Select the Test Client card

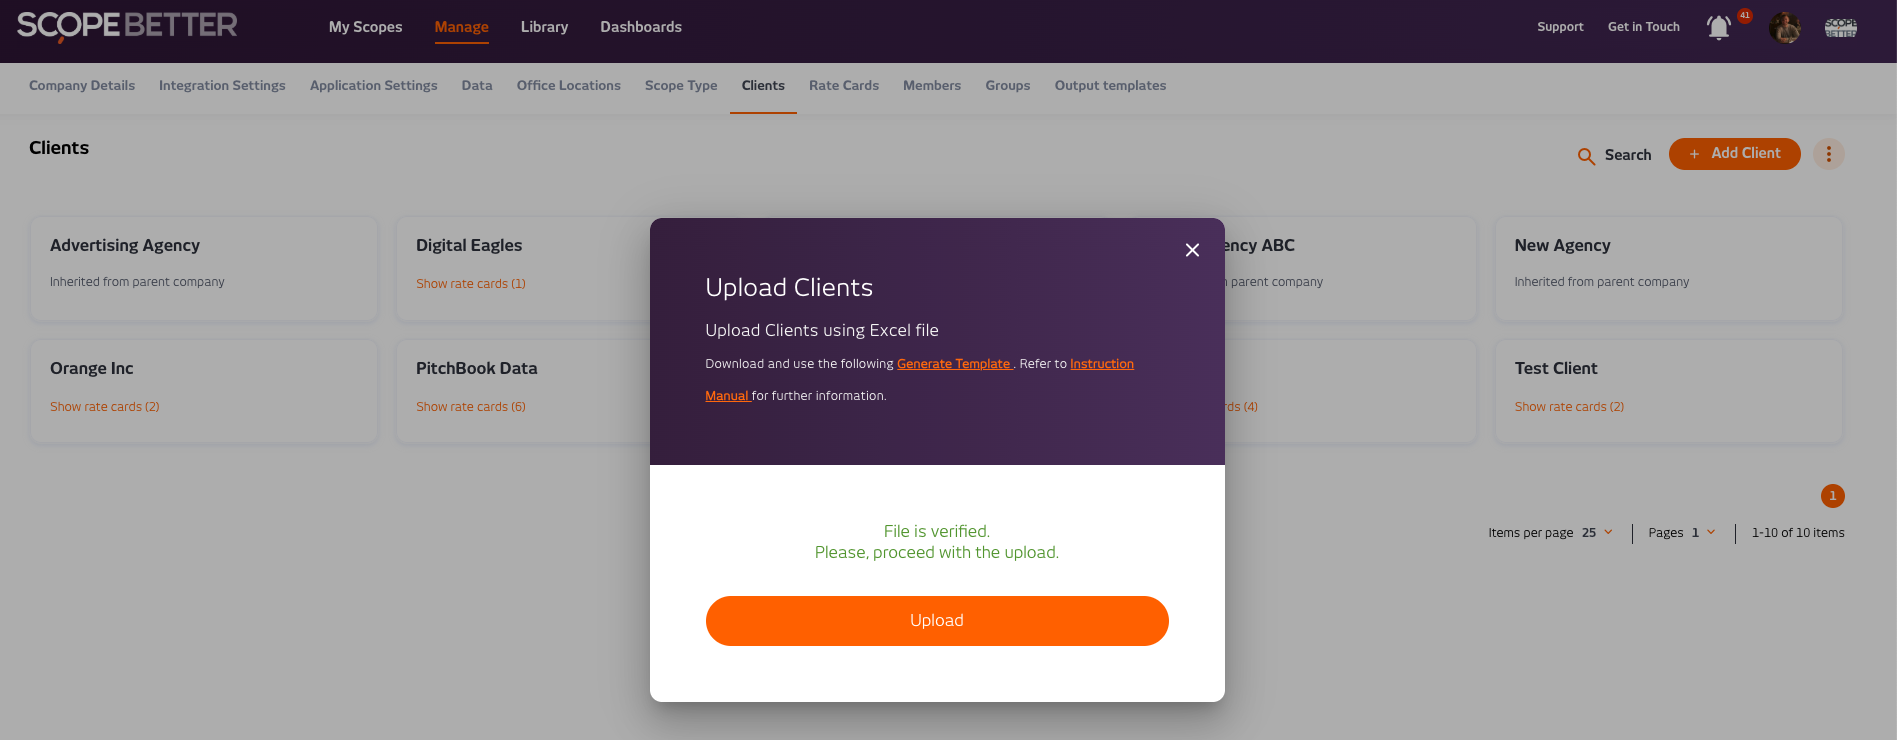pyautogui.click(x=1668, y=390)
